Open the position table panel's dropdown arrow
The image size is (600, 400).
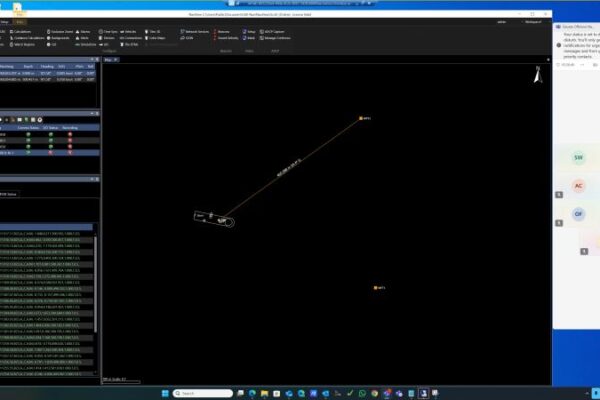pos(92,61)
